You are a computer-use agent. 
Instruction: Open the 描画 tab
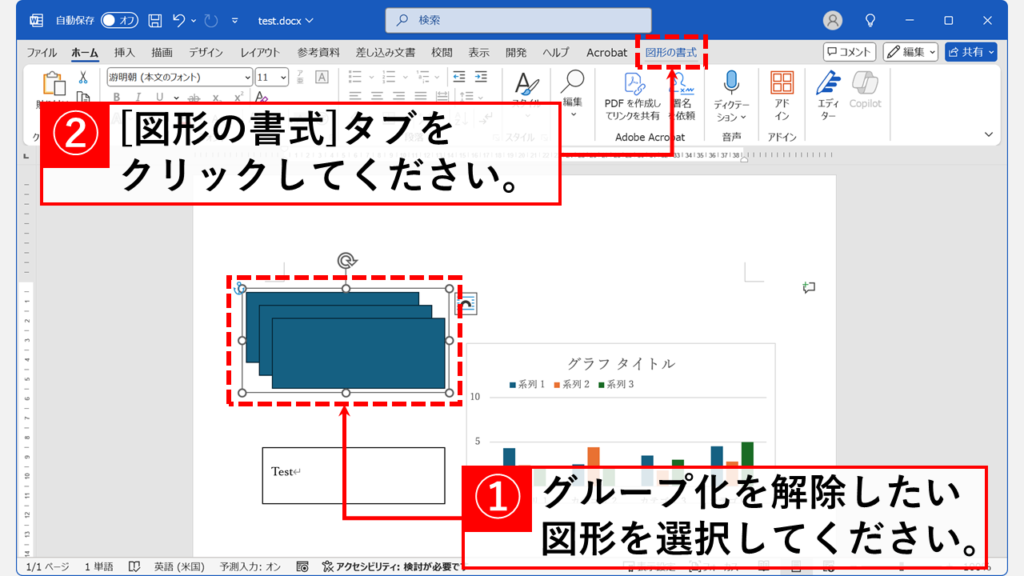pos(162,52)
